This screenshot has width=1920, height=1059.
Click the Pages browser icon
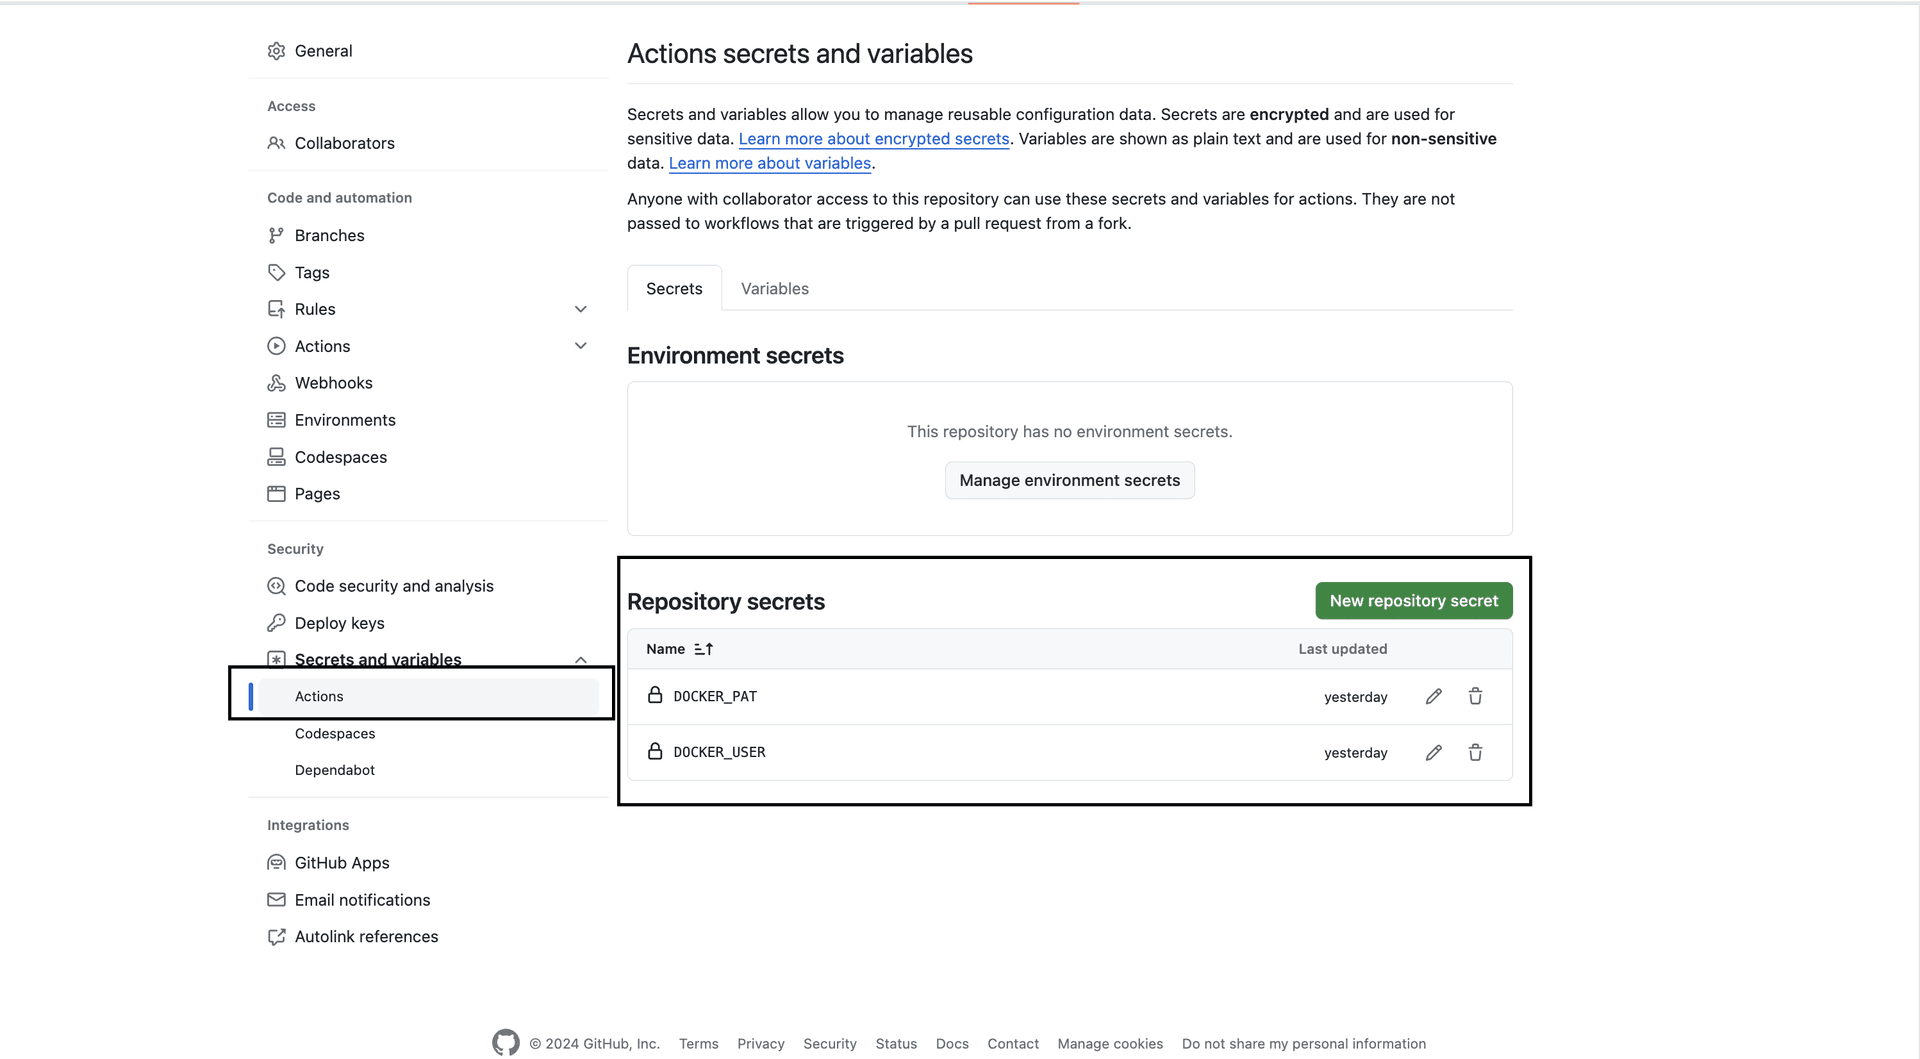pos(276,494)
